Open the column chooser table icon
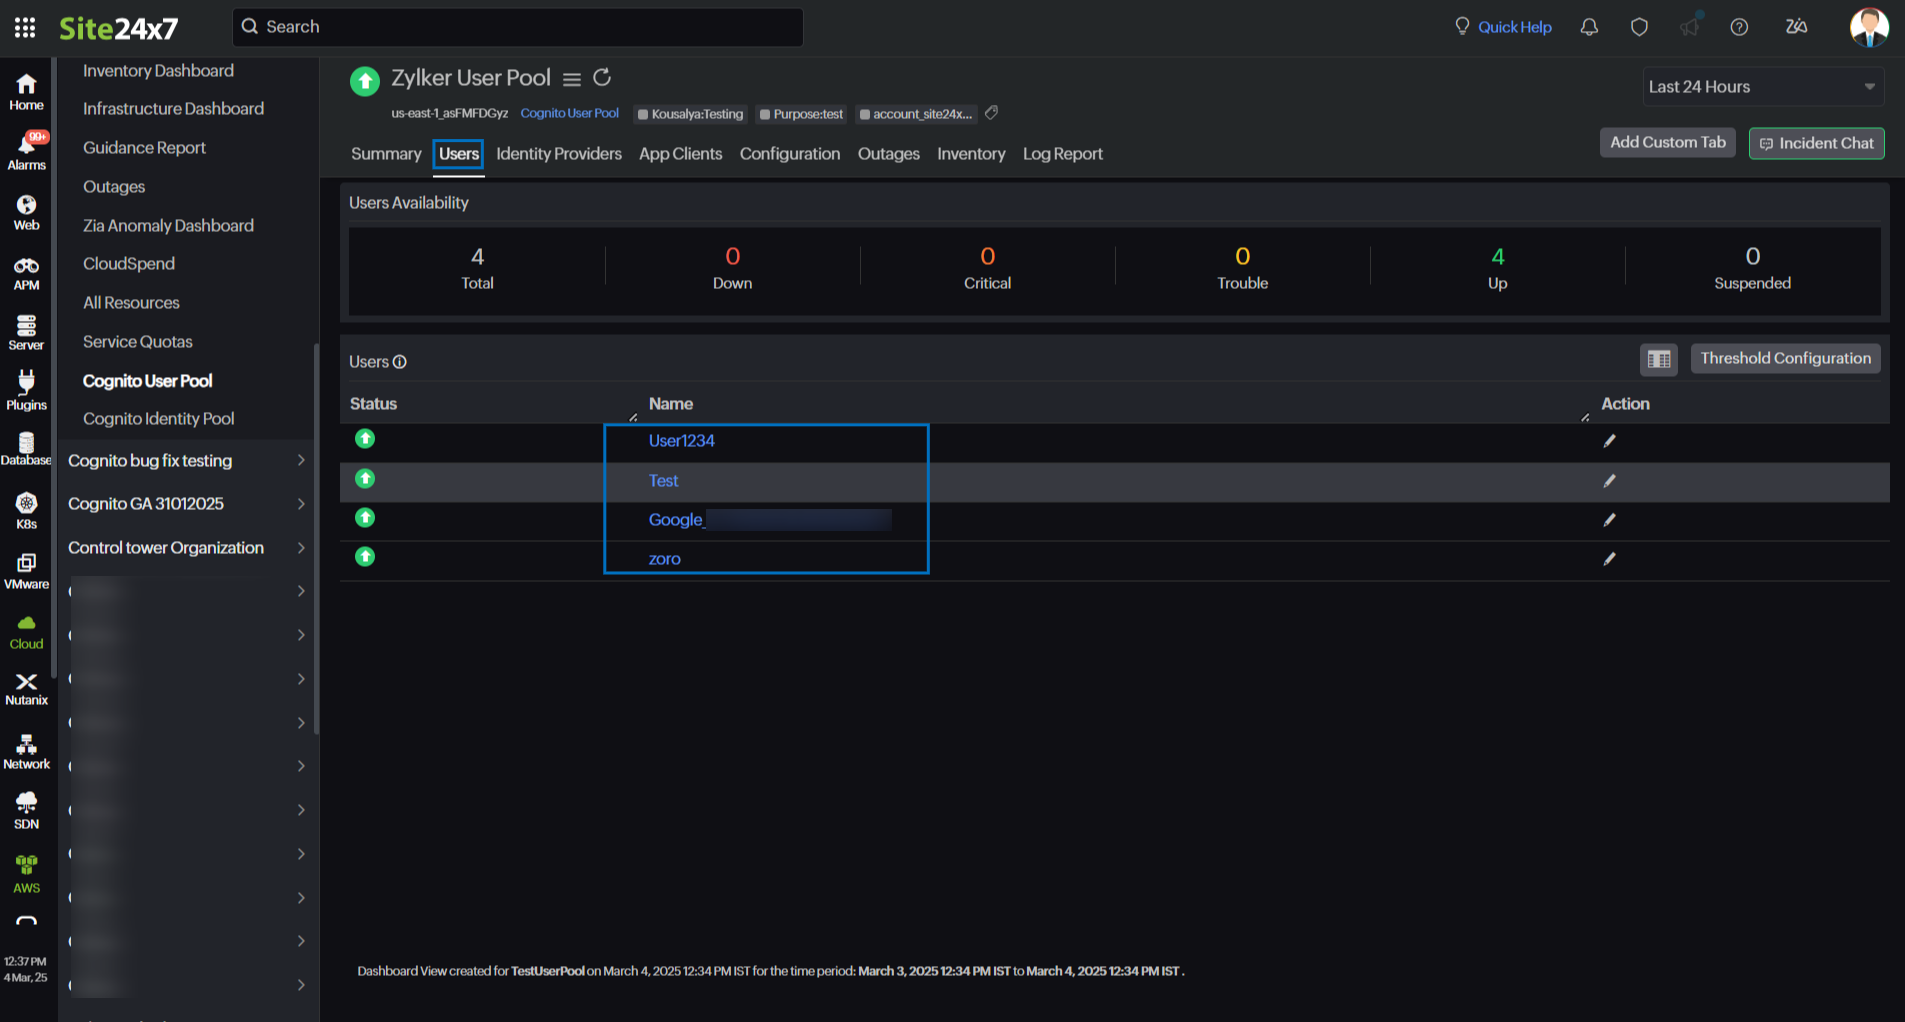Screen dimensions: 1905x1022 [x=1659, y=359]
